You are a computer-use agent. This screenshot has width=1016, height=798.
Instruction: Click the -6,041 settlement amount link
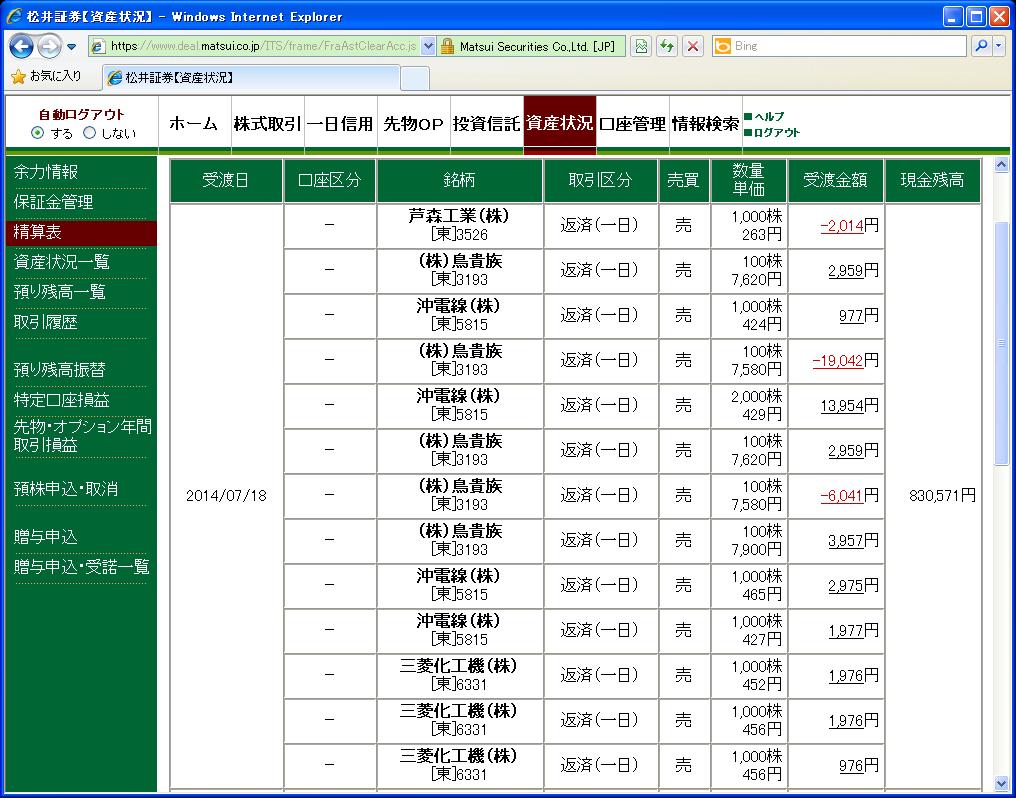[x=842, y=496]
